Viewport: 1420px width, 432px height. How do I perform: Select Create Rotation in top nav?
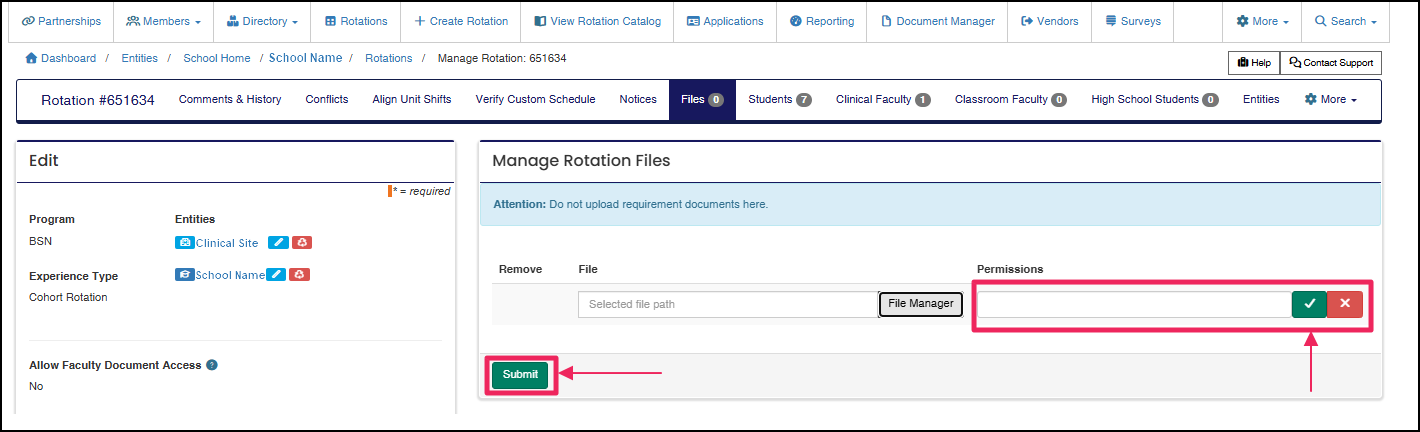[460, 21]
